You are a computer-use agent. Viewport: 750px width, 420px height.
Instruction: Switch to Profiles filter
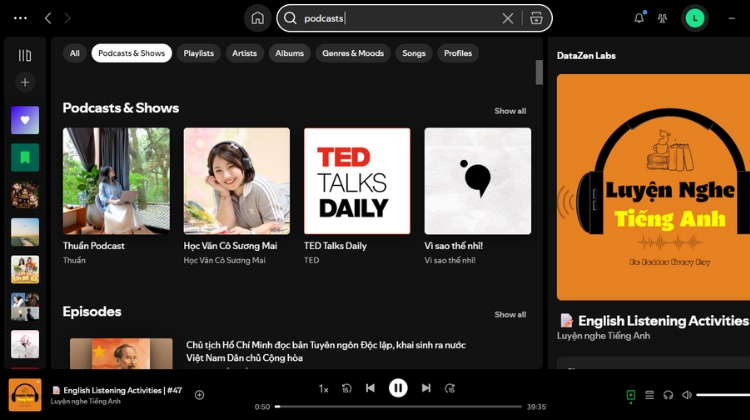point(458,53)
